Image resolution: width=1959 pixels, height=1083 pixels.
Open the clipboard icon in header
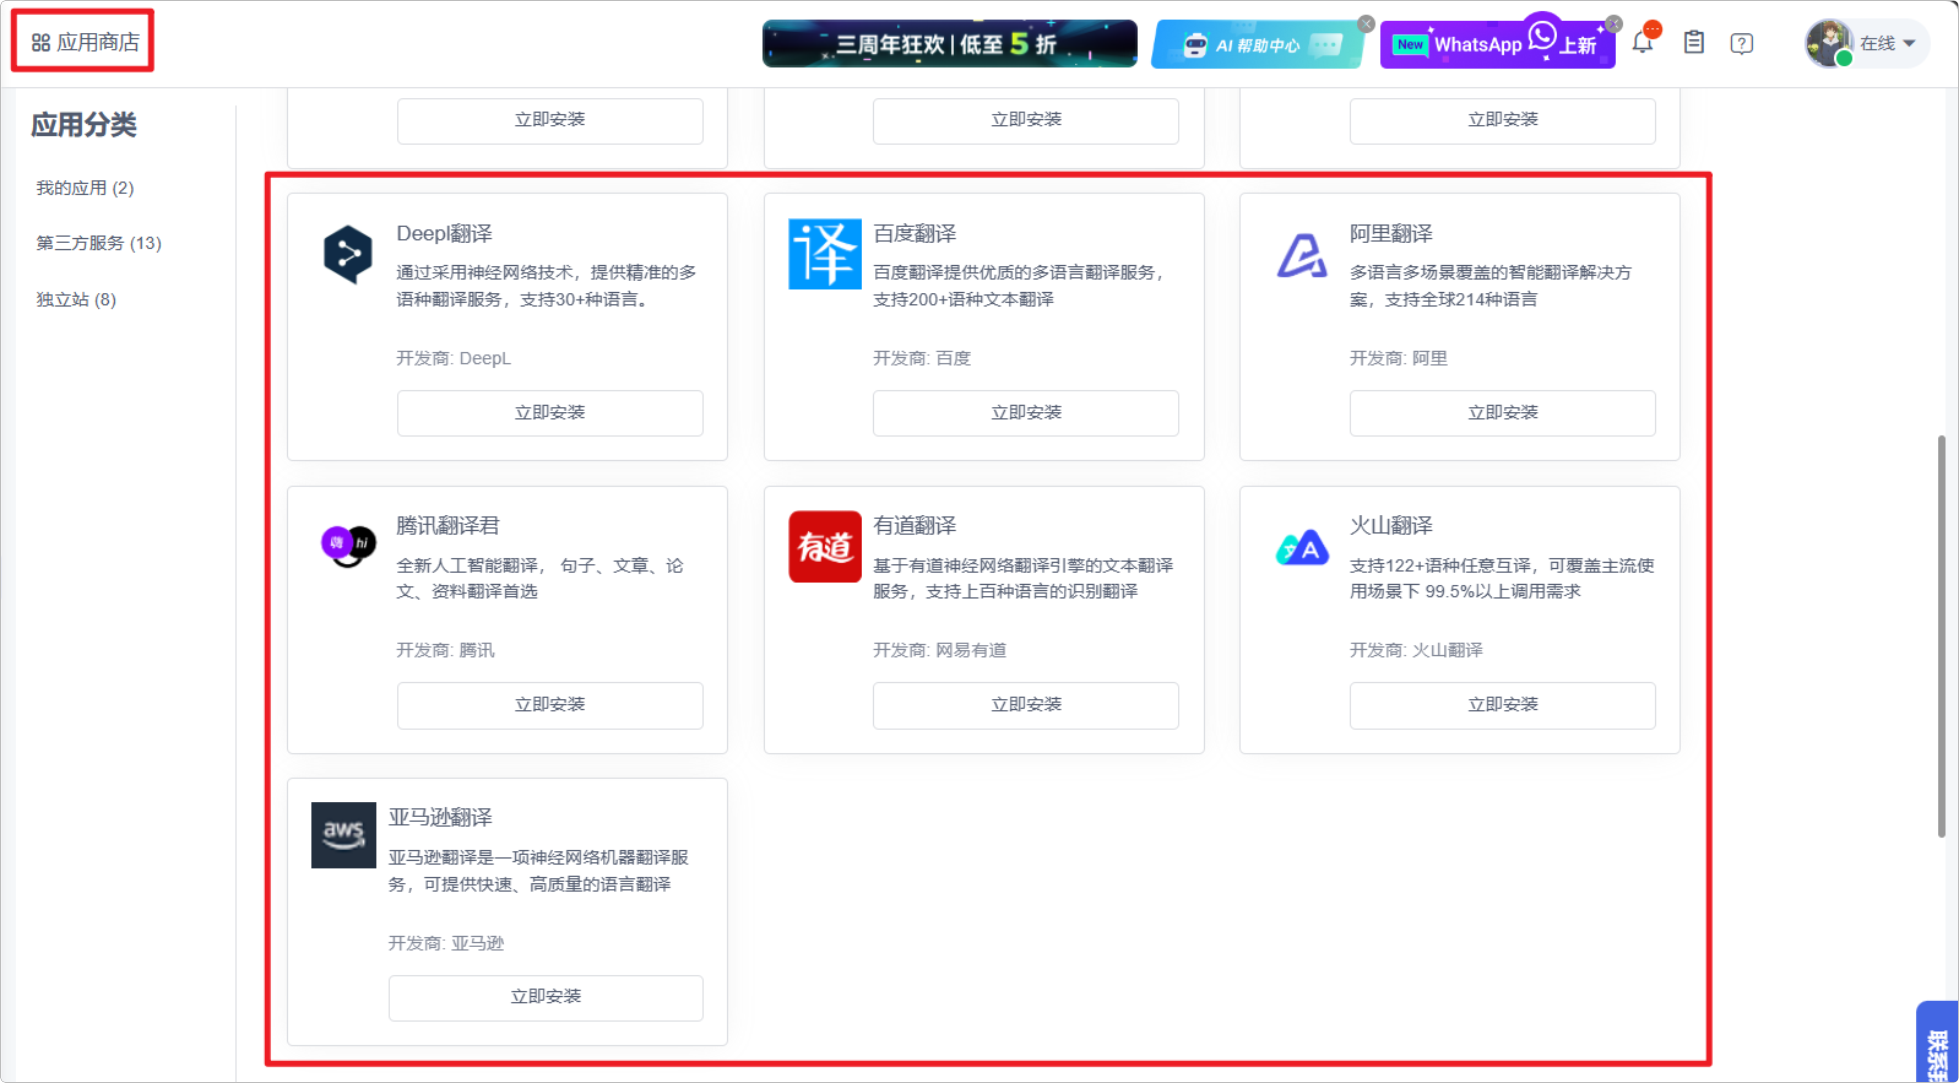(1693, 43)
